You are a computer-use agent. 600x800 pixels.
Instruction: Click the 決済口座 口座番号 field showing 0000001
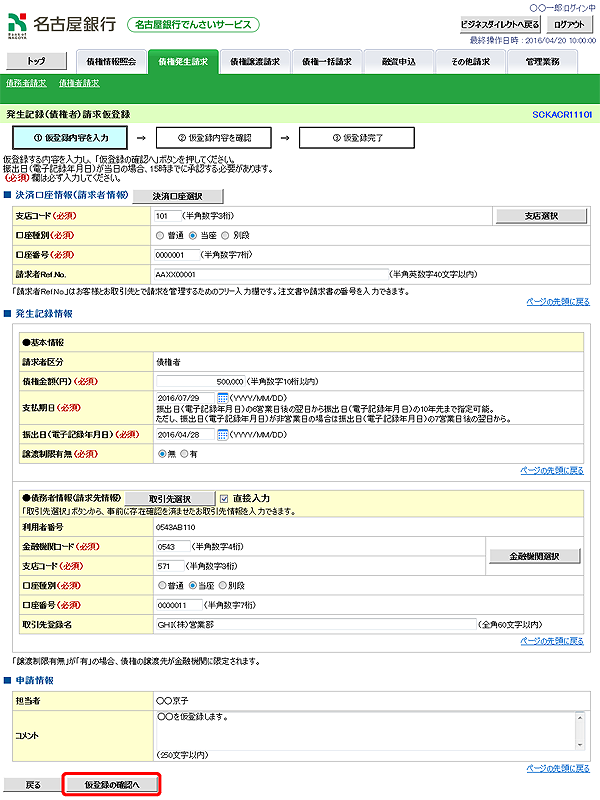click(177, 255)
